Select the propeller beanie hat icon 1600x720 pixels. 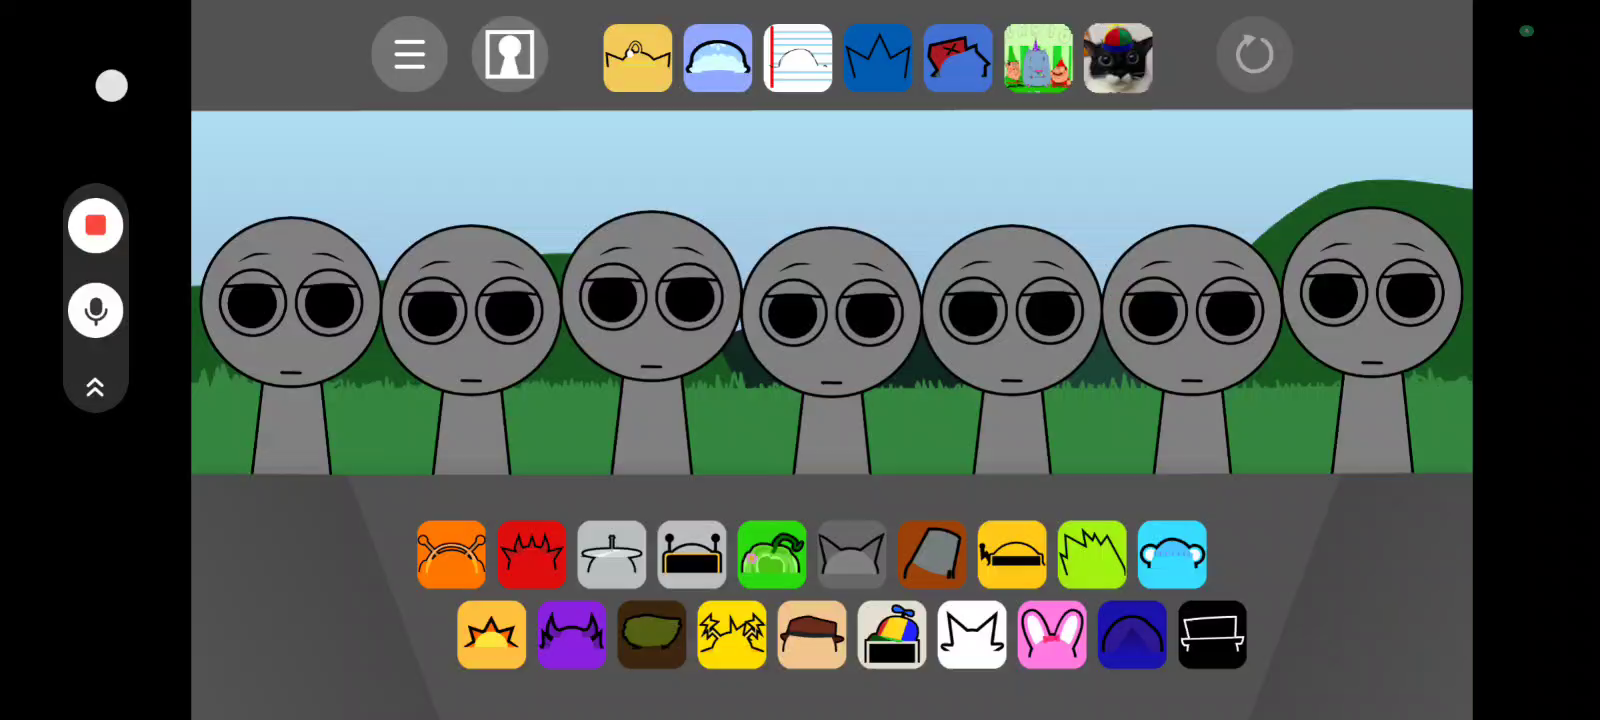pyautogui.click(x=891, y=635)
